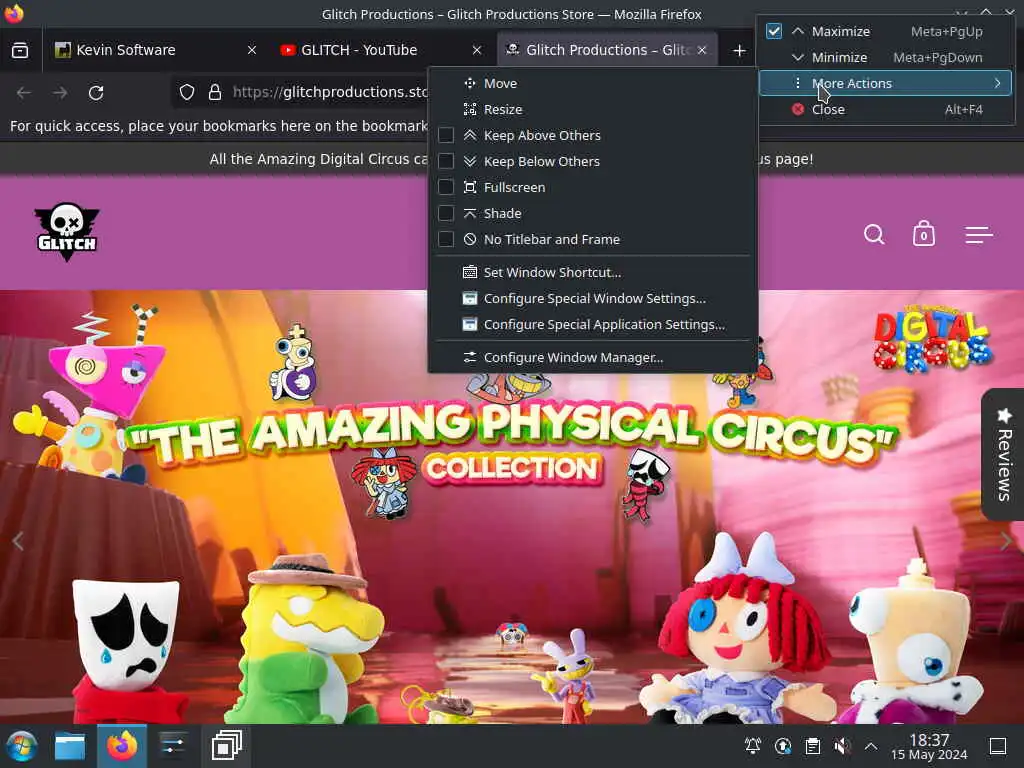Image resolution: width=1024 pixels, height=768 pixels.
Task: Select Resize in window menu
Action: coord(593,109)
